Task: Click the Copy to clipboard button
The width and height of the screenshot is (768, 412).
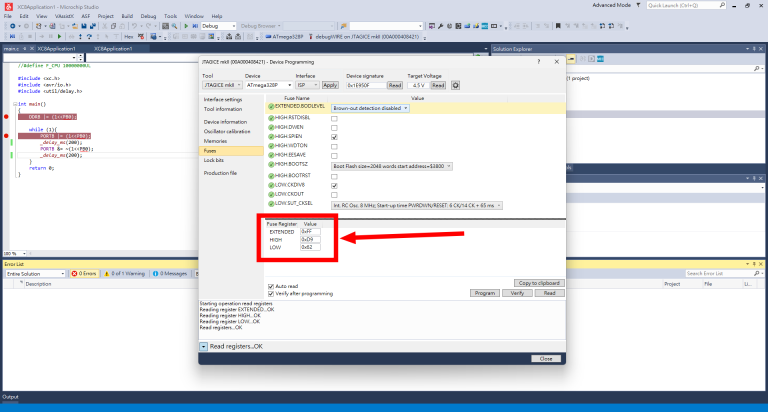Action: coord(539,283)
